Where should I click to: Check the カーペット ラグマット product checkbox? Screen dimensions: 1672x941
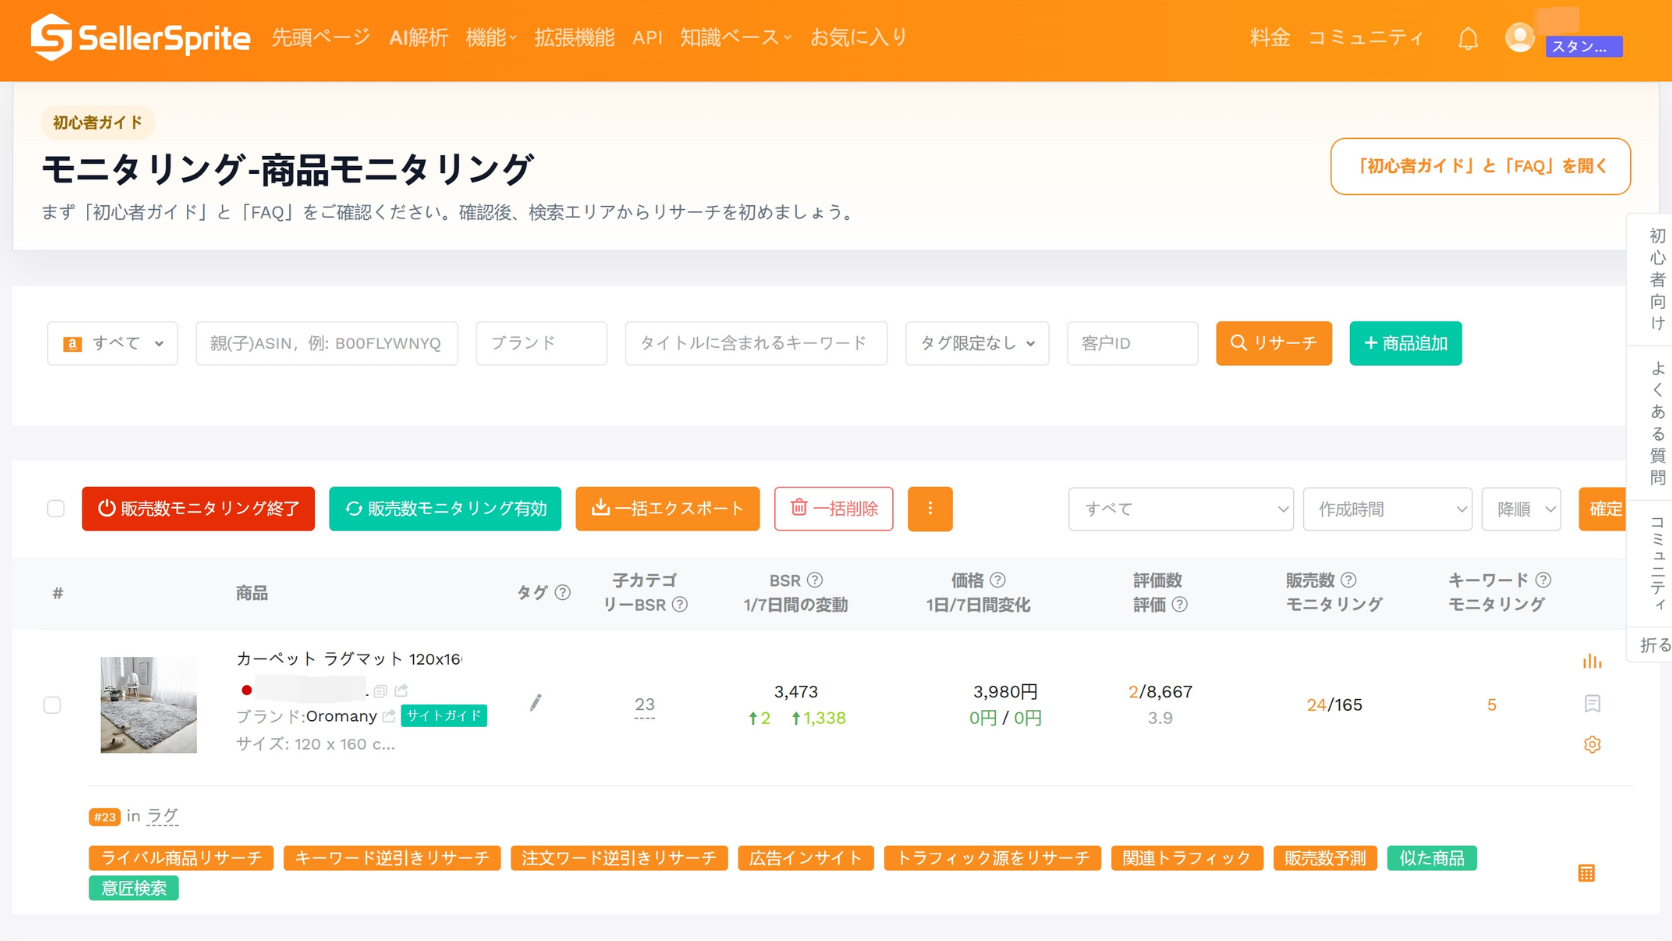[x=52, y=705]
